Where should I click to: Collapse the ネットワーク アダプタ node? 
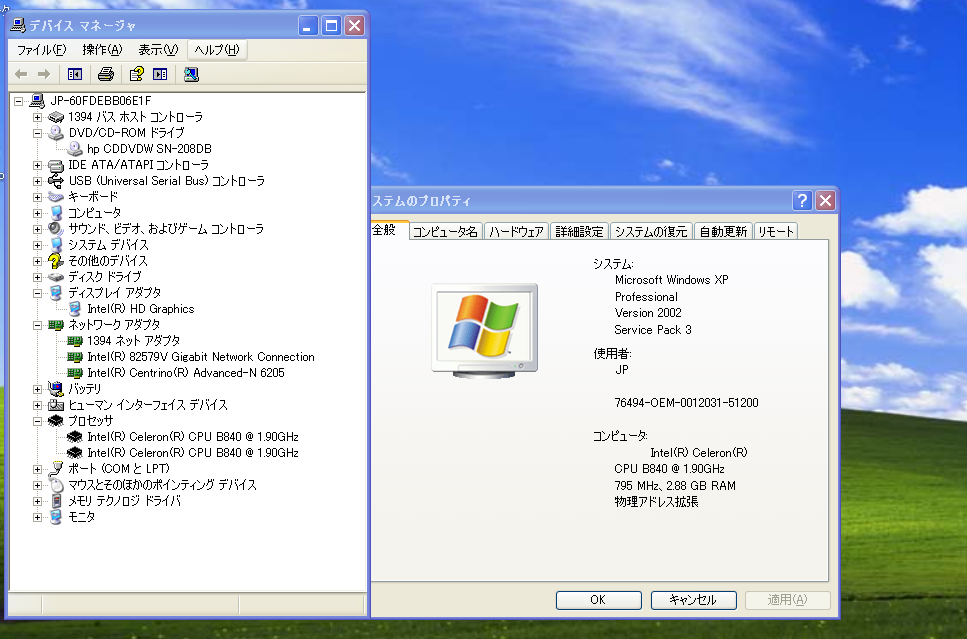click(37, 325)
